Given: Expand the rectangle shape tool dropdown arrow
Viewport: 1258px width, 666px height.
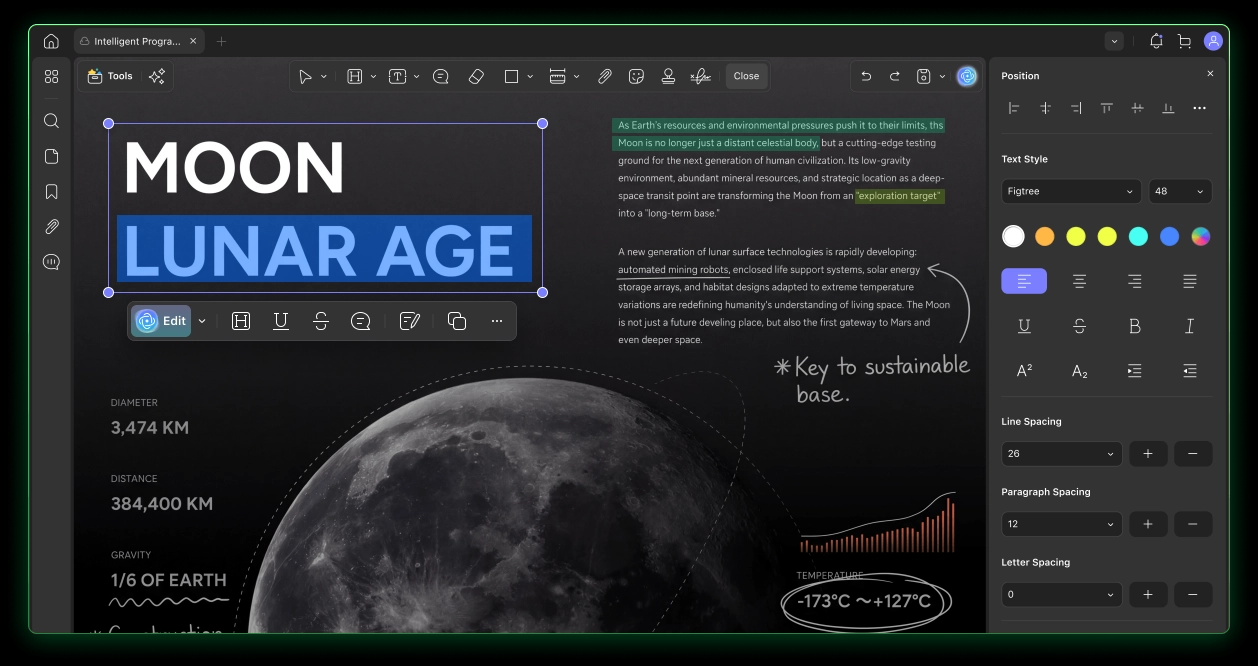Looking at the screenshot, I should (x=530, y=76).
